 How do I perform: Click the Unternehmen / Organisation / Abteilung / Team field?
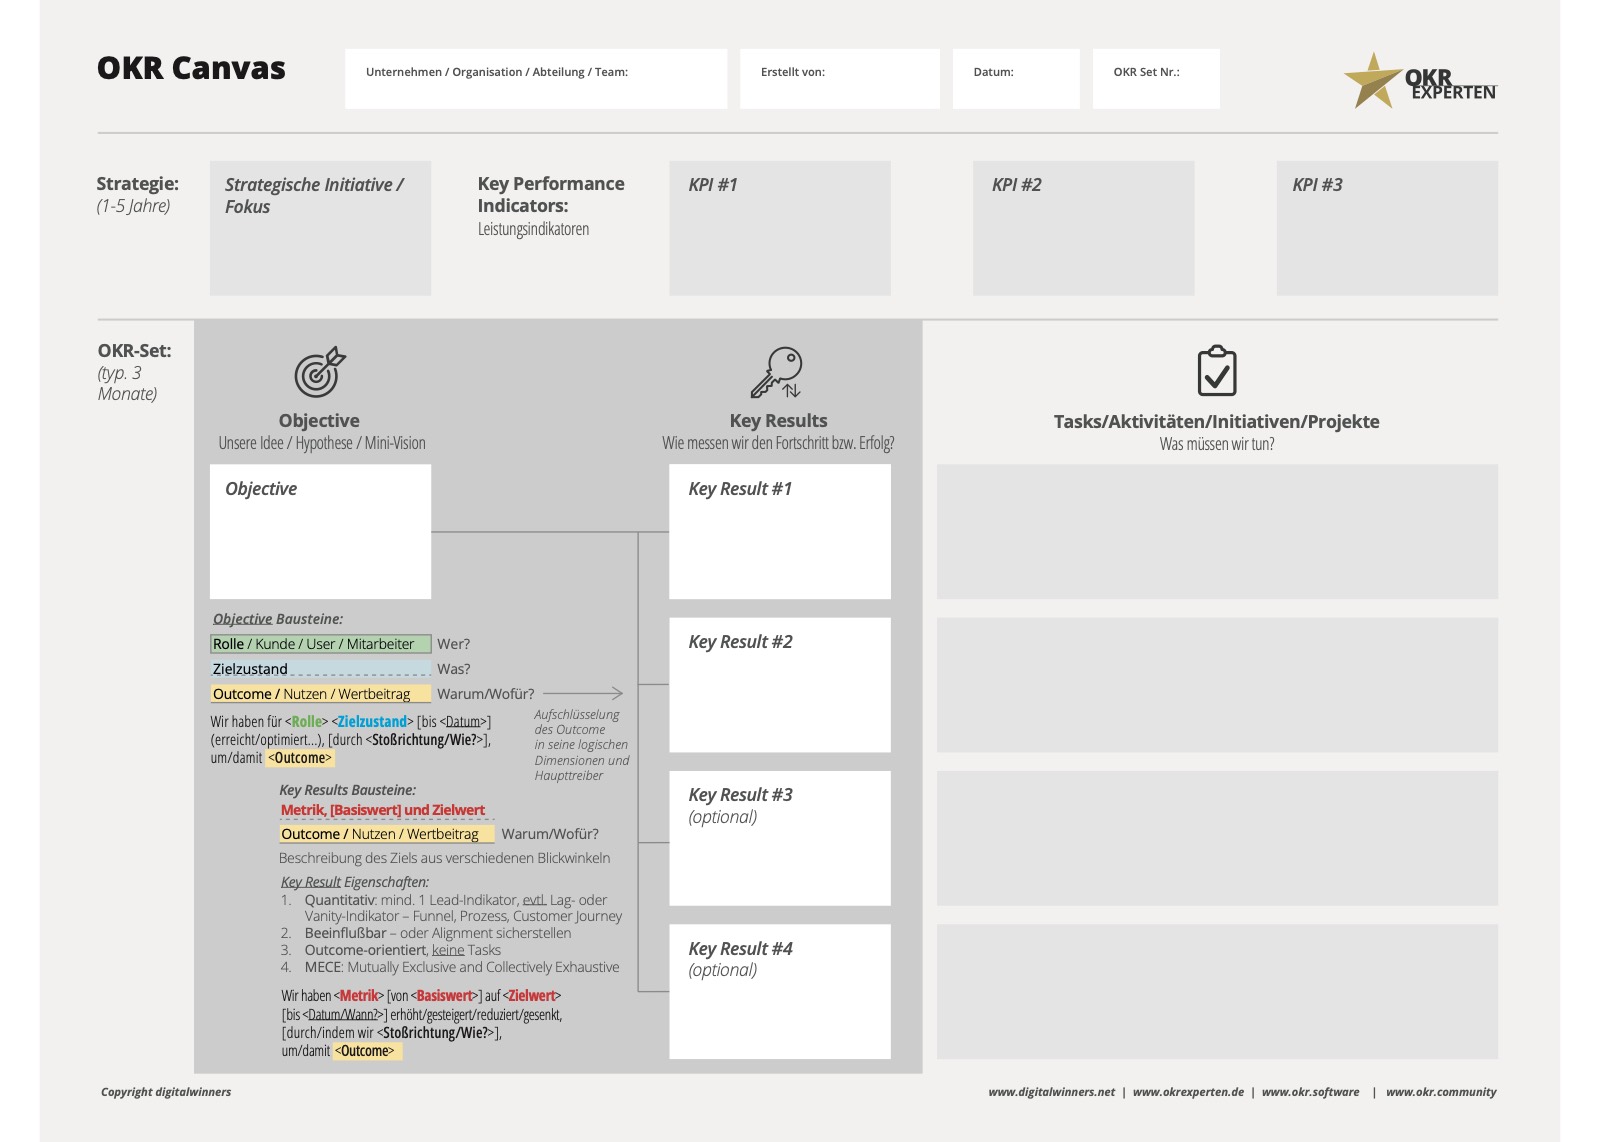pos(536,79)
